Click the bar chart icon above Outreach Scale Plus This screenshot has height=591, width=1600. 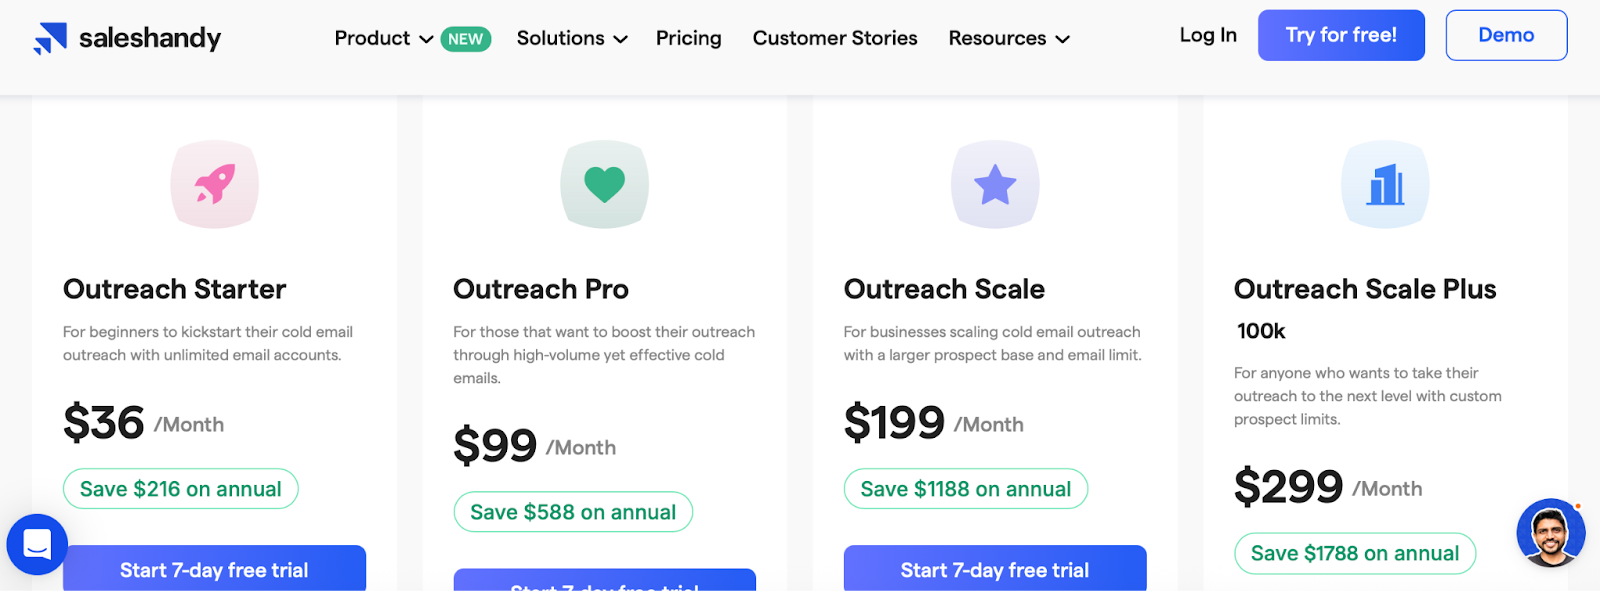pyautogui.click(x=1385, y=184)
